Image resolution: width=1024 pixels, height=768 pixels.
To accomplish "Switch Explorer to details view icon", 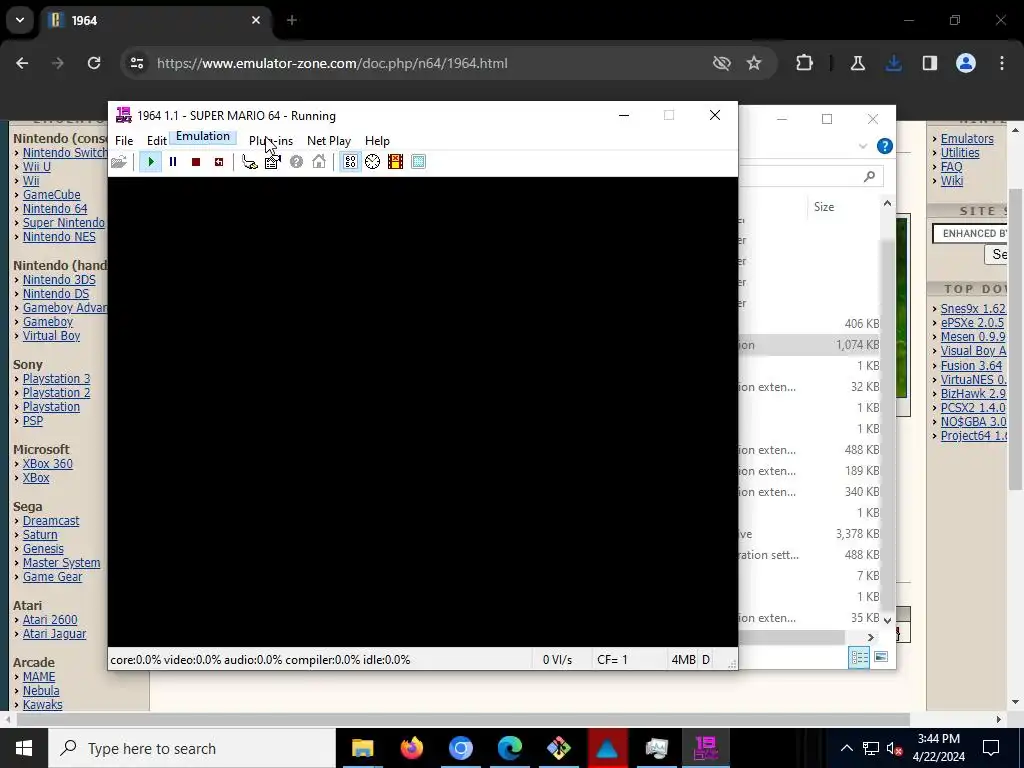I will pyautogui.click(x=859, y=657).
